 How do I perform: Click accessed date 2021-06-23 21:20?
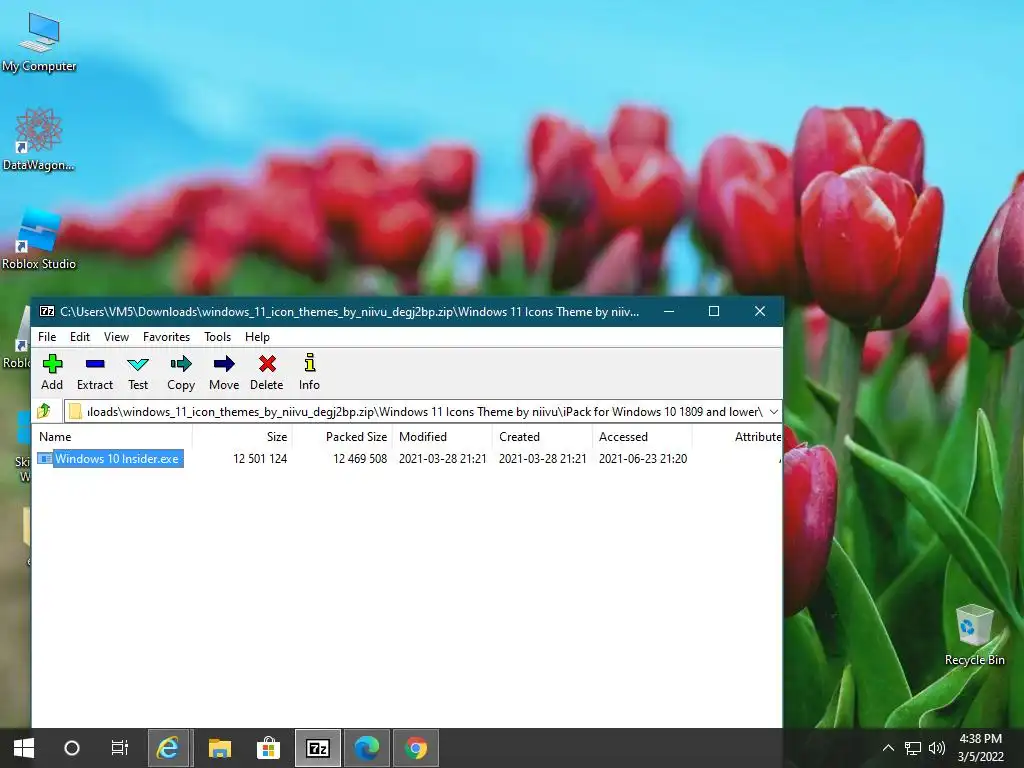643,458
